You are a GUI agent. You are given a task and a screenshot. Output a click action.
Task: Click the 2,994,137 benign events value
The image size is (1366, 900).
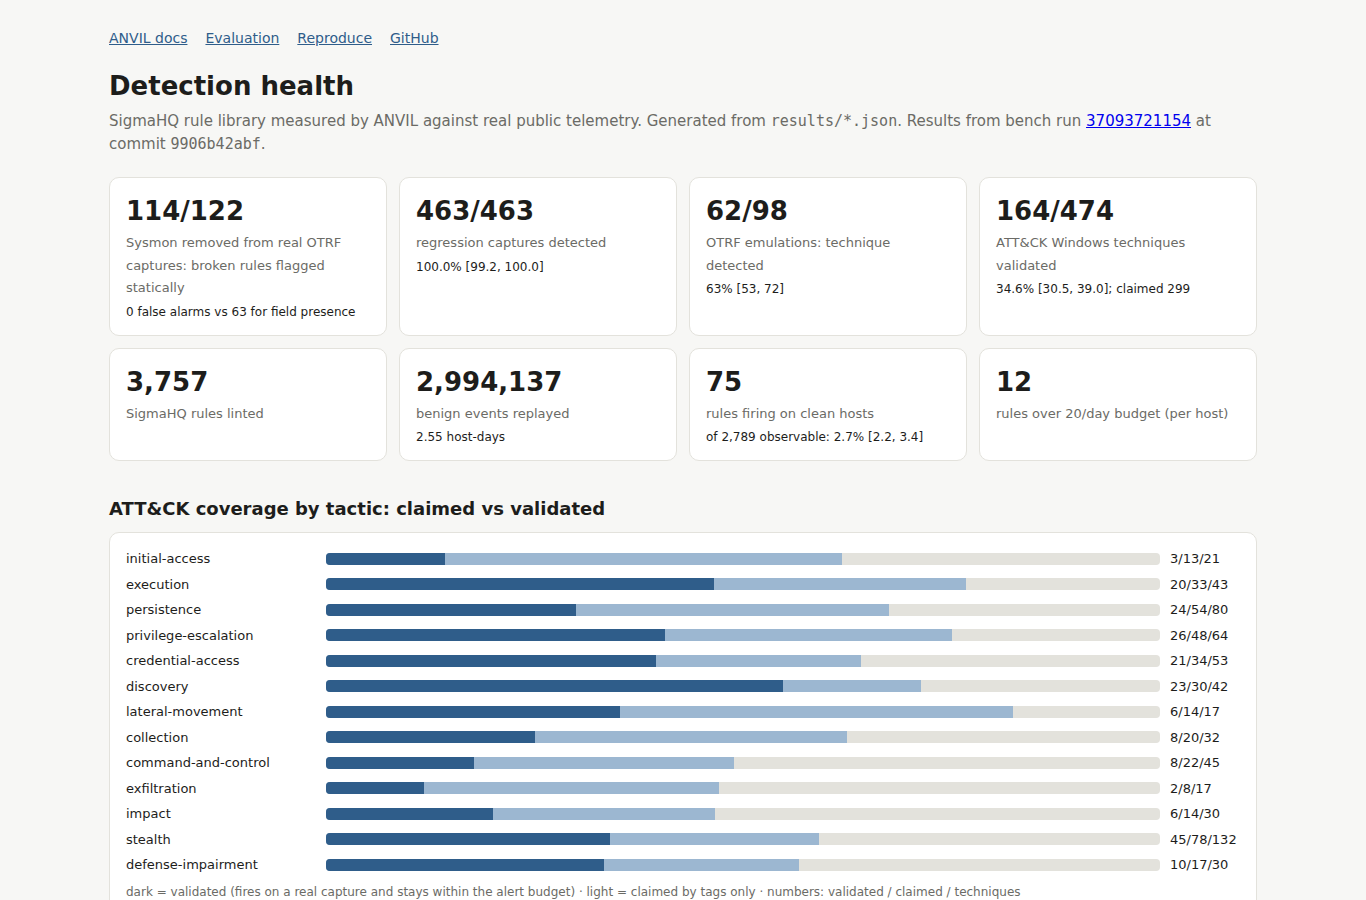489,382
